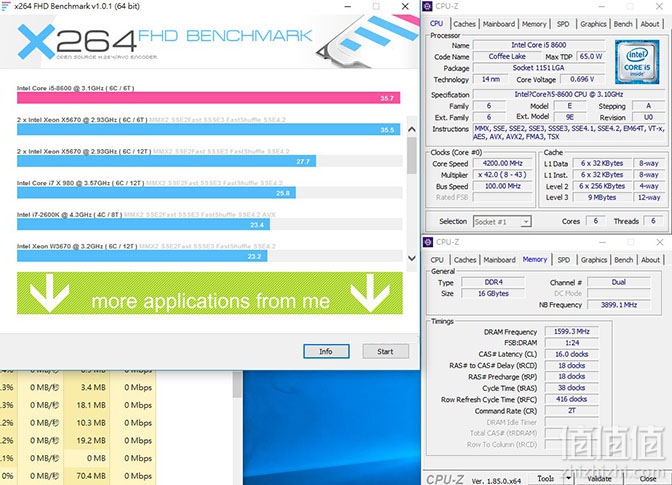This screenshot has width=672, height=485.
Task: Open Graphics tab in bottom CPU-Z window
Action: point(594,260)
